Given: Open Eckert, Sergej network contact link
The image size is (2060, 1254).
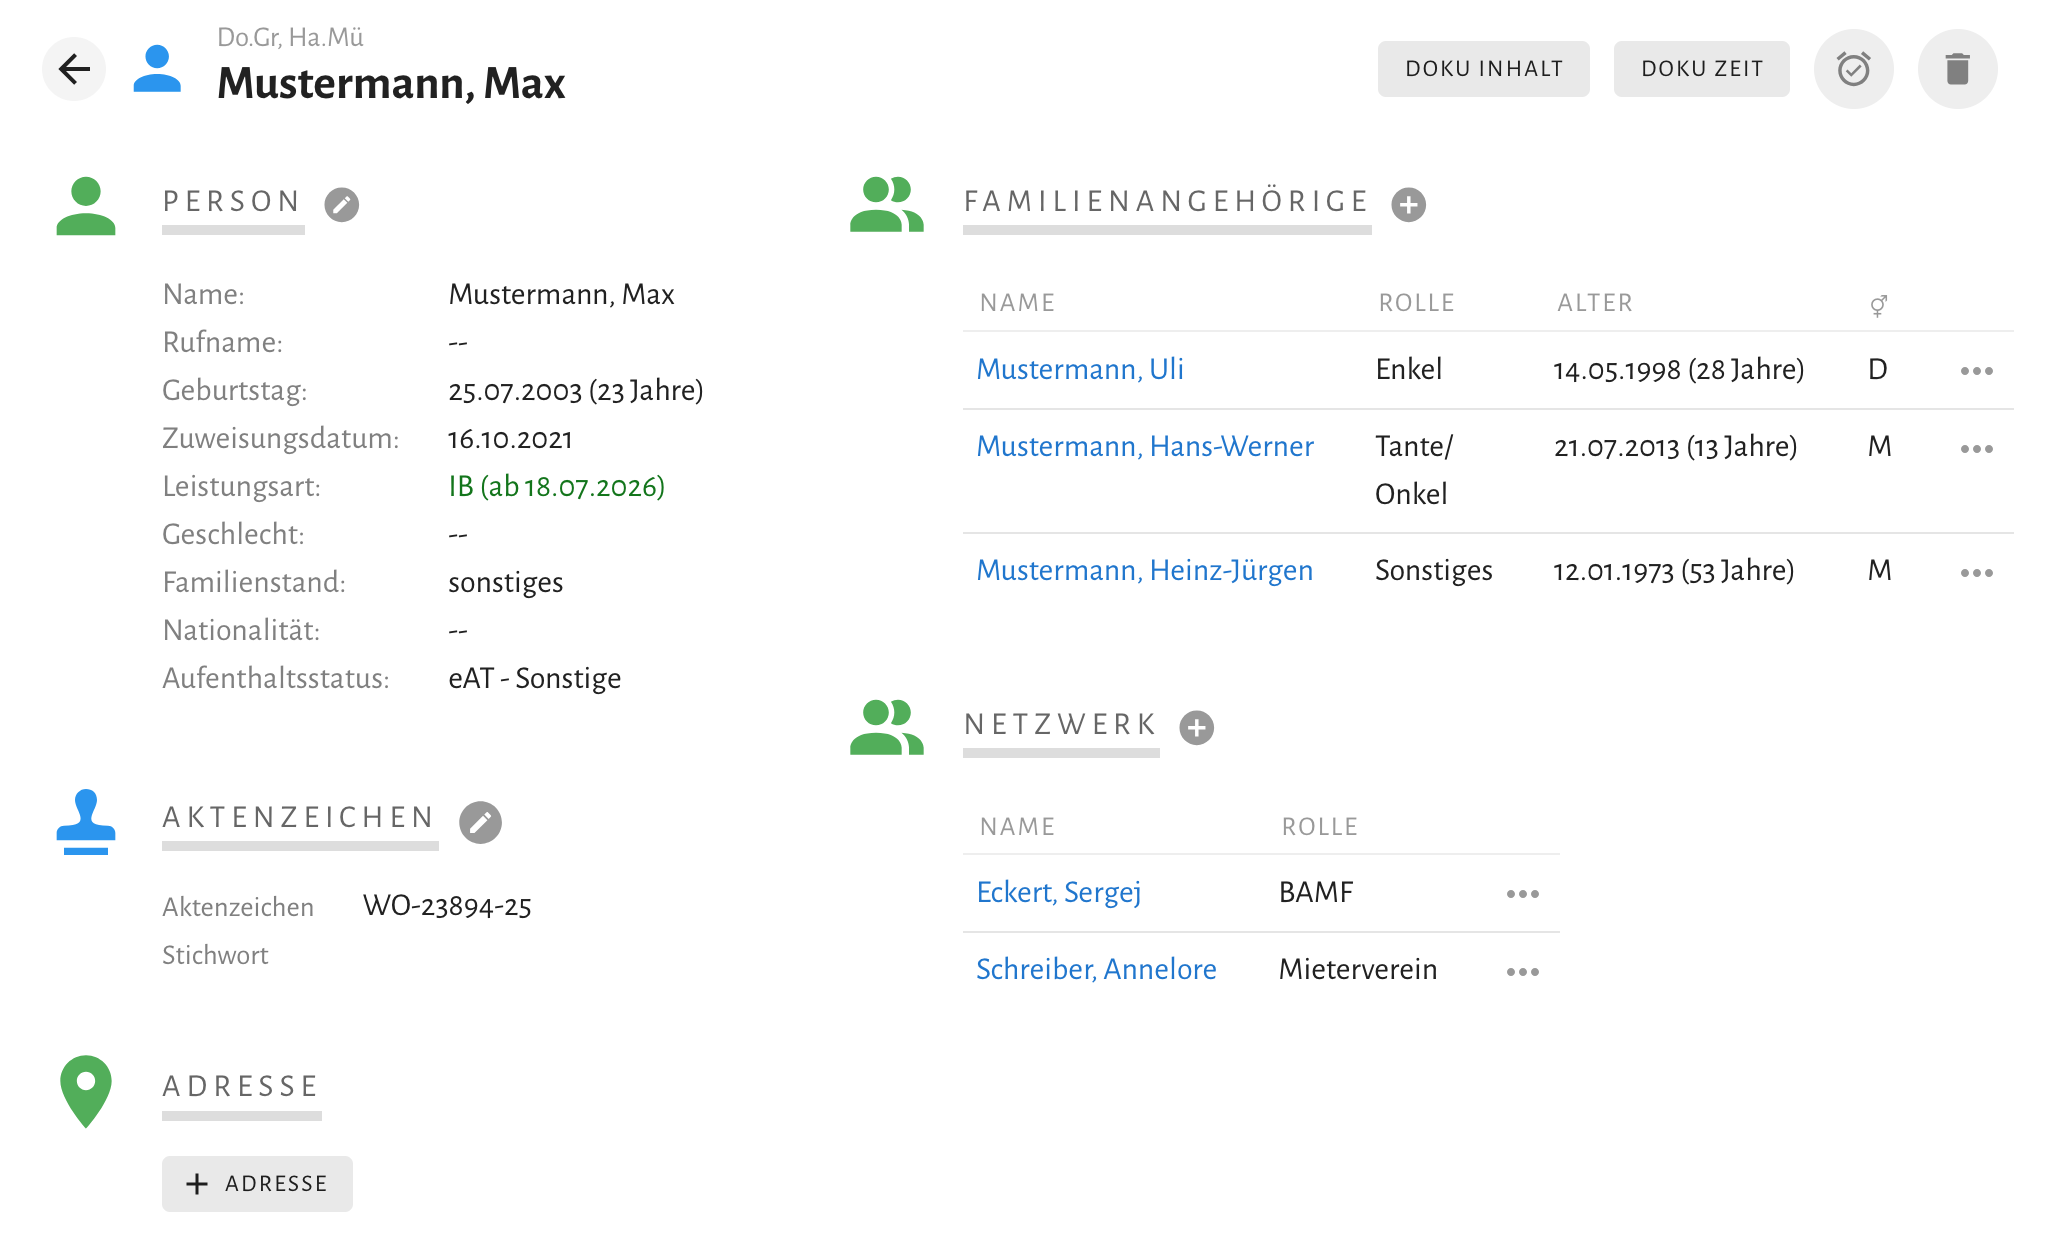Looking at the screenshot, I should point(1059,892).
